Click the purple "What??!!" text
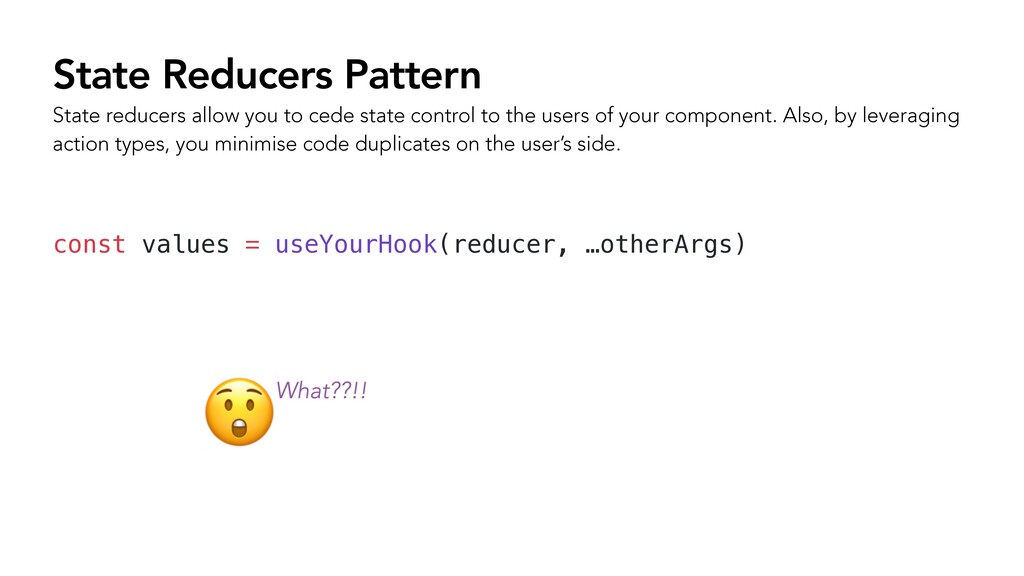Viewport: 1024px width, 576px height. coord(321,391)
